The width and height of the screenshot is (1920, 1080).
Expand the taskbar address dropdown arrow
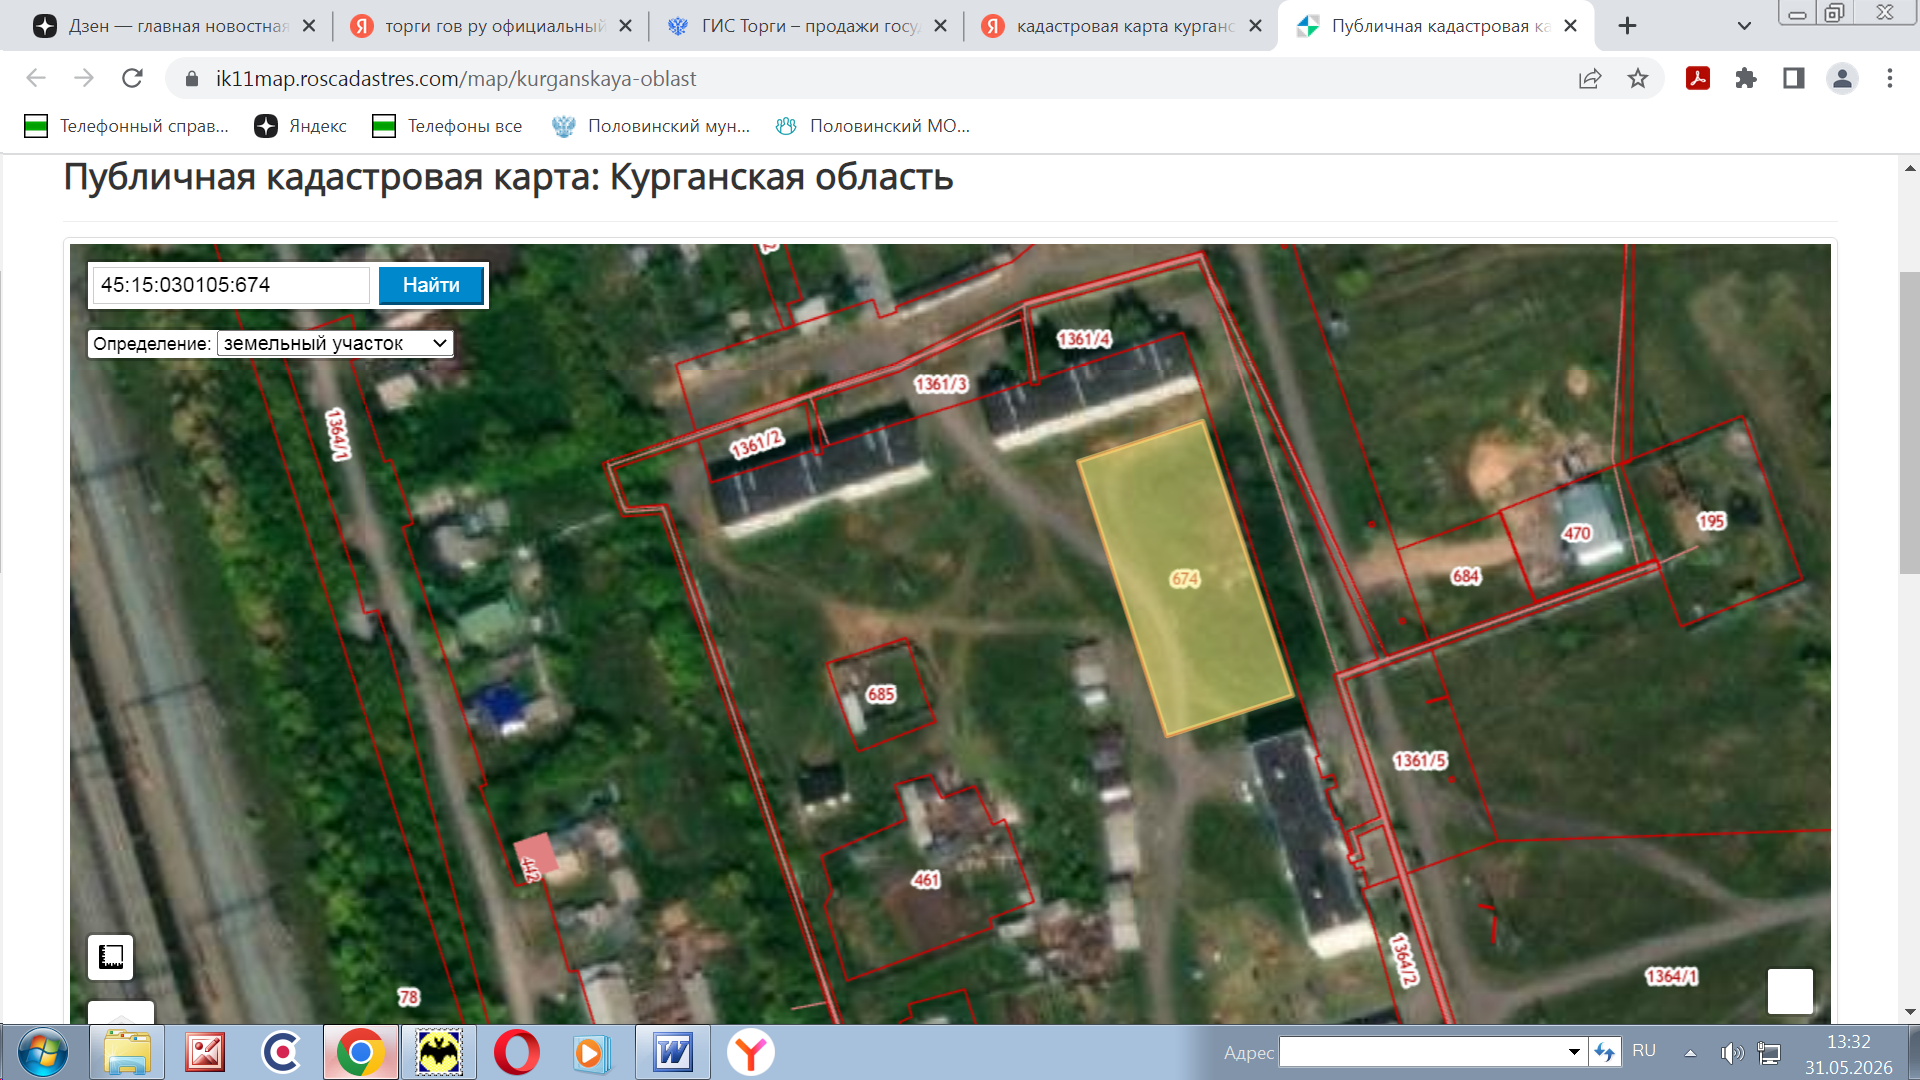pyautogui.click(x=1574, y=1052)
